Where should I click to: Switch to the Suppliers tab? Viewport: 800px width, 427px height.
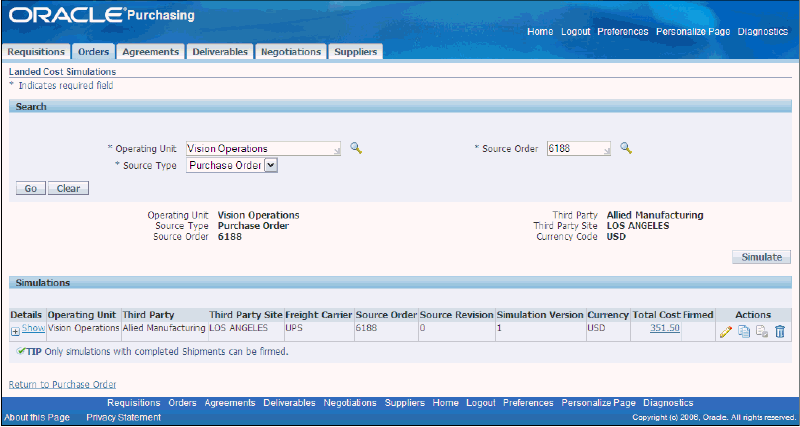(356, 52)
